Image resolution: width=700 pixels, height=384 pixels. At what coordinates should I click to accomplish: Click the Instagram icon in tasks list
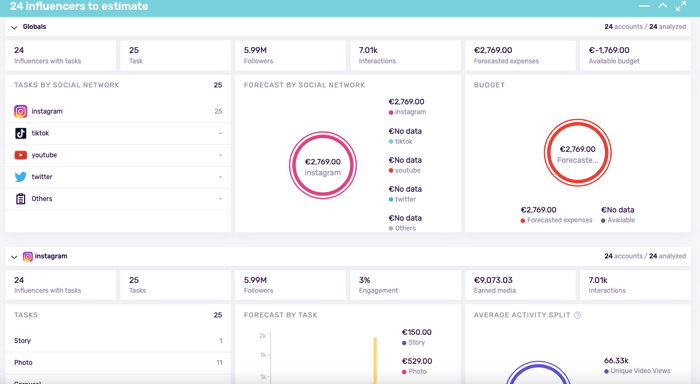tap(21, 111)
